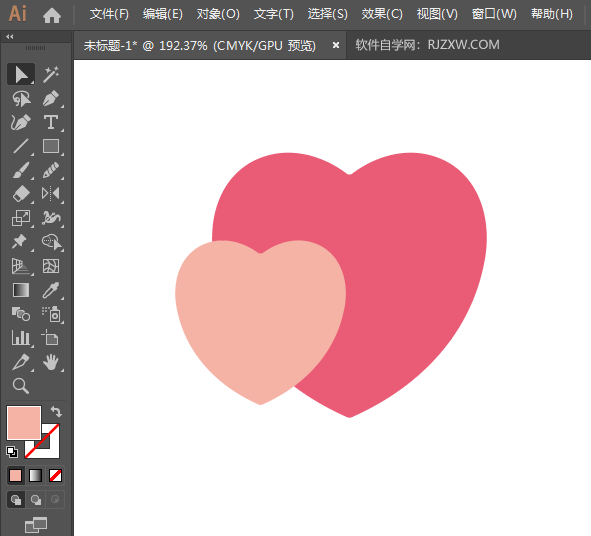Select the Rectangle tool

pos(51,146)
